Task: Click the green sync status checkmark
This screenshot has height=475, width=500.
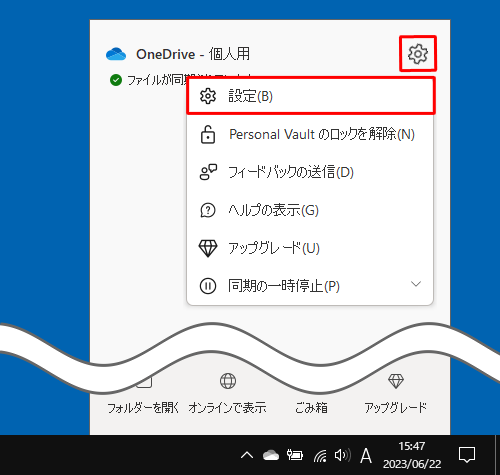Action: click(116, 80)
